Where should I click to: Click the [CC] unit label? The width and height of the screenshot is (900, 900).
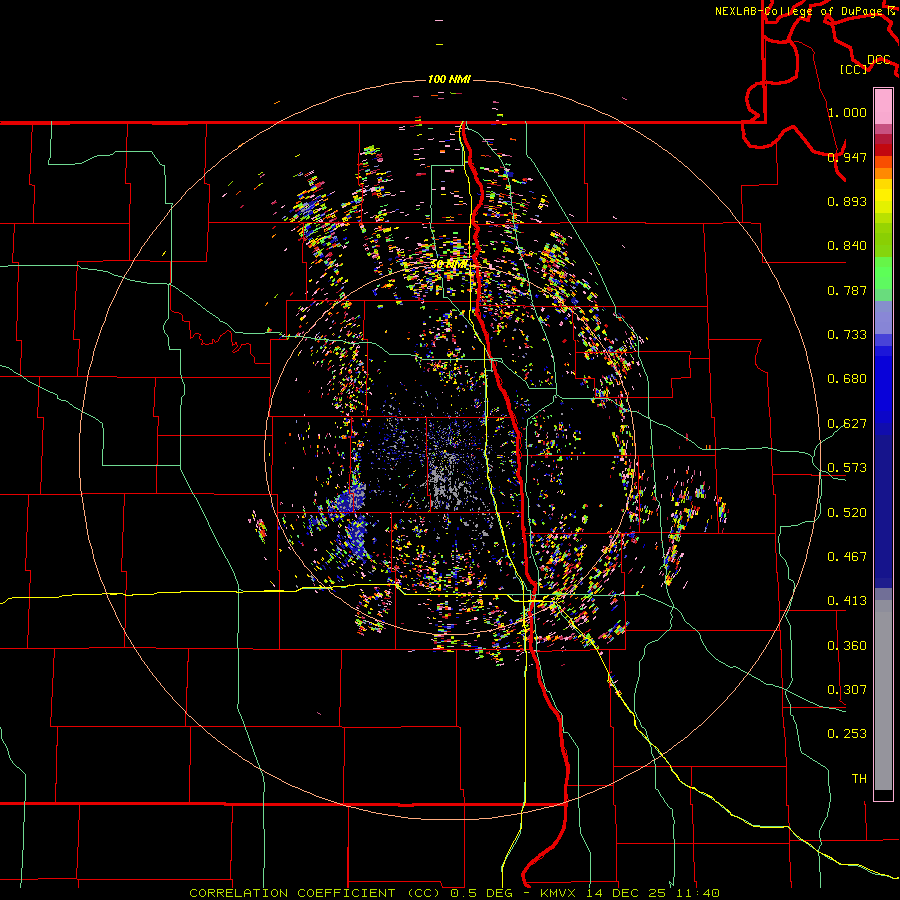854,69
